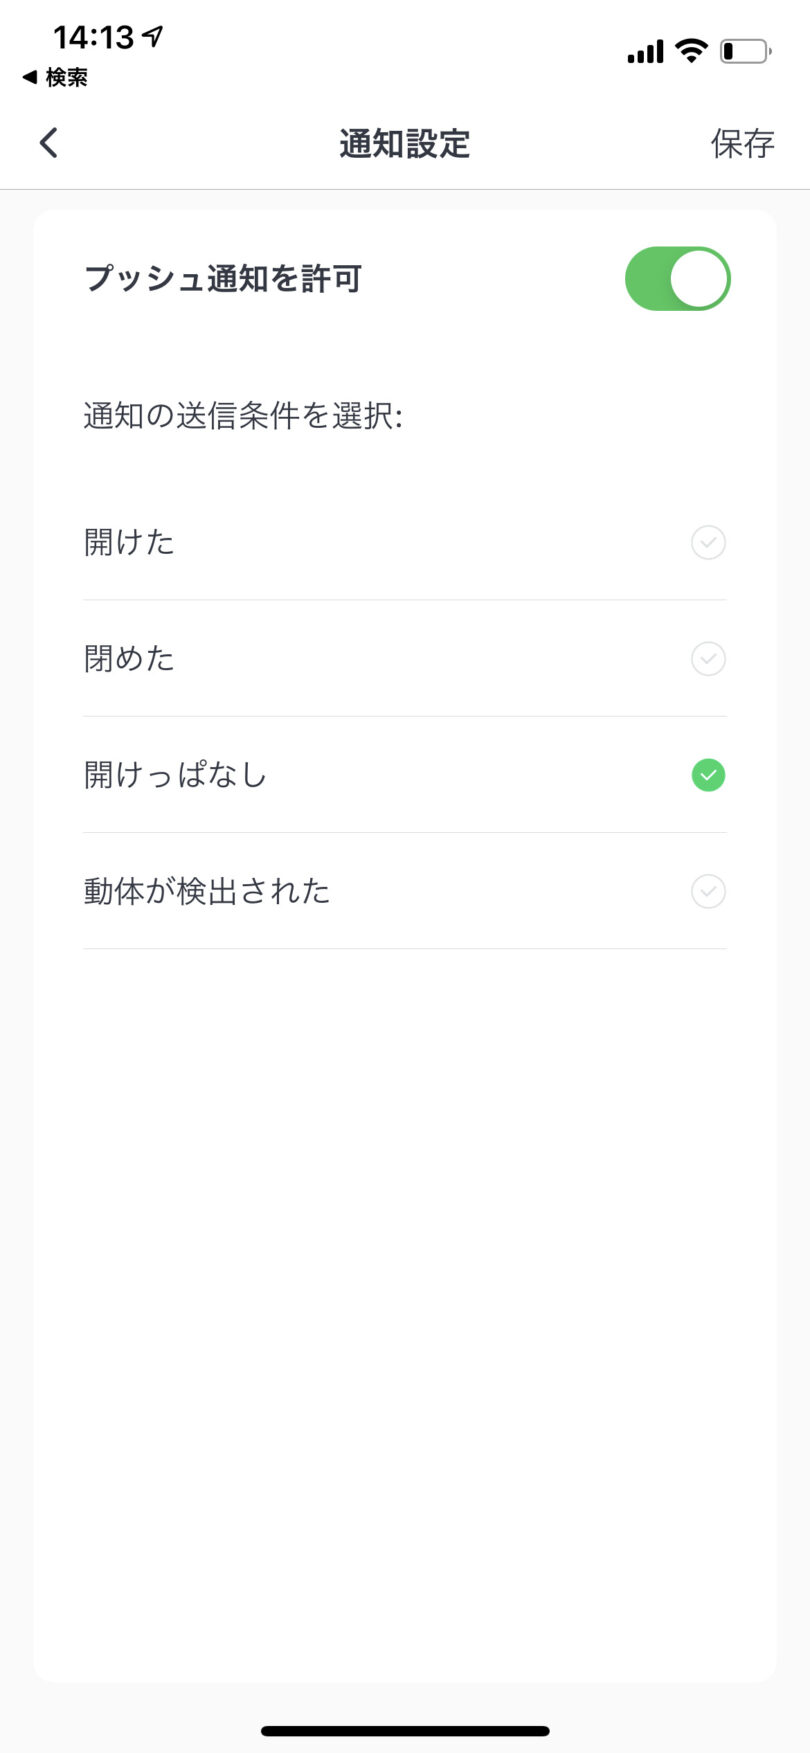The height and width of the screenshot is (1753, 810).
Task: Check the 開けた notification circle
Action: (708, 542)
